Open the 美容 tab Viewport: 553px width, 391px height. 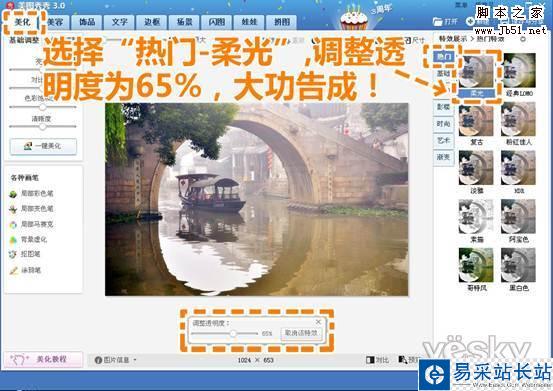point(55,22)
